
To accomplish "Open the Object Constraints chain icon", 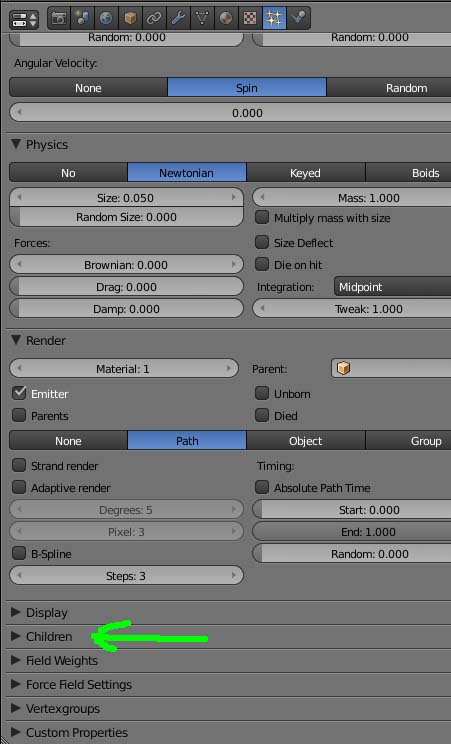I will [x=154, y=19].
